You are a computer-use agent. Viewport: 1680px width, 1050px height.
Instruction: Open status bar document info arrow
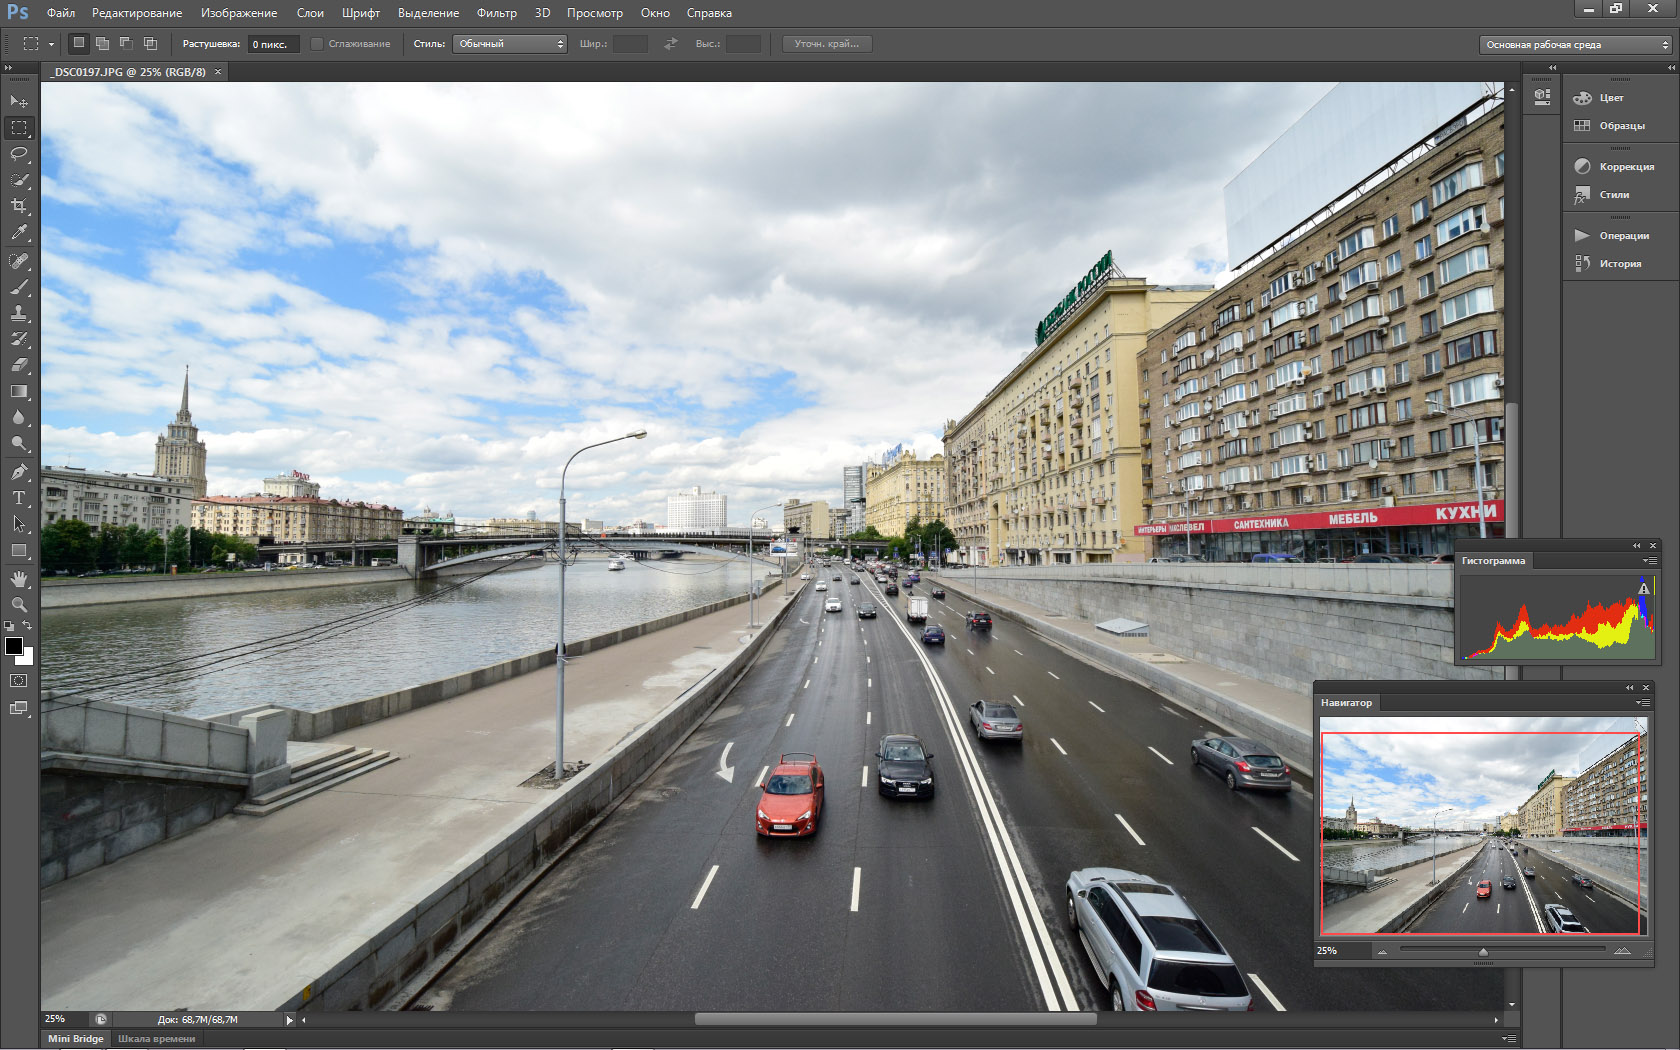(290, 1021)
